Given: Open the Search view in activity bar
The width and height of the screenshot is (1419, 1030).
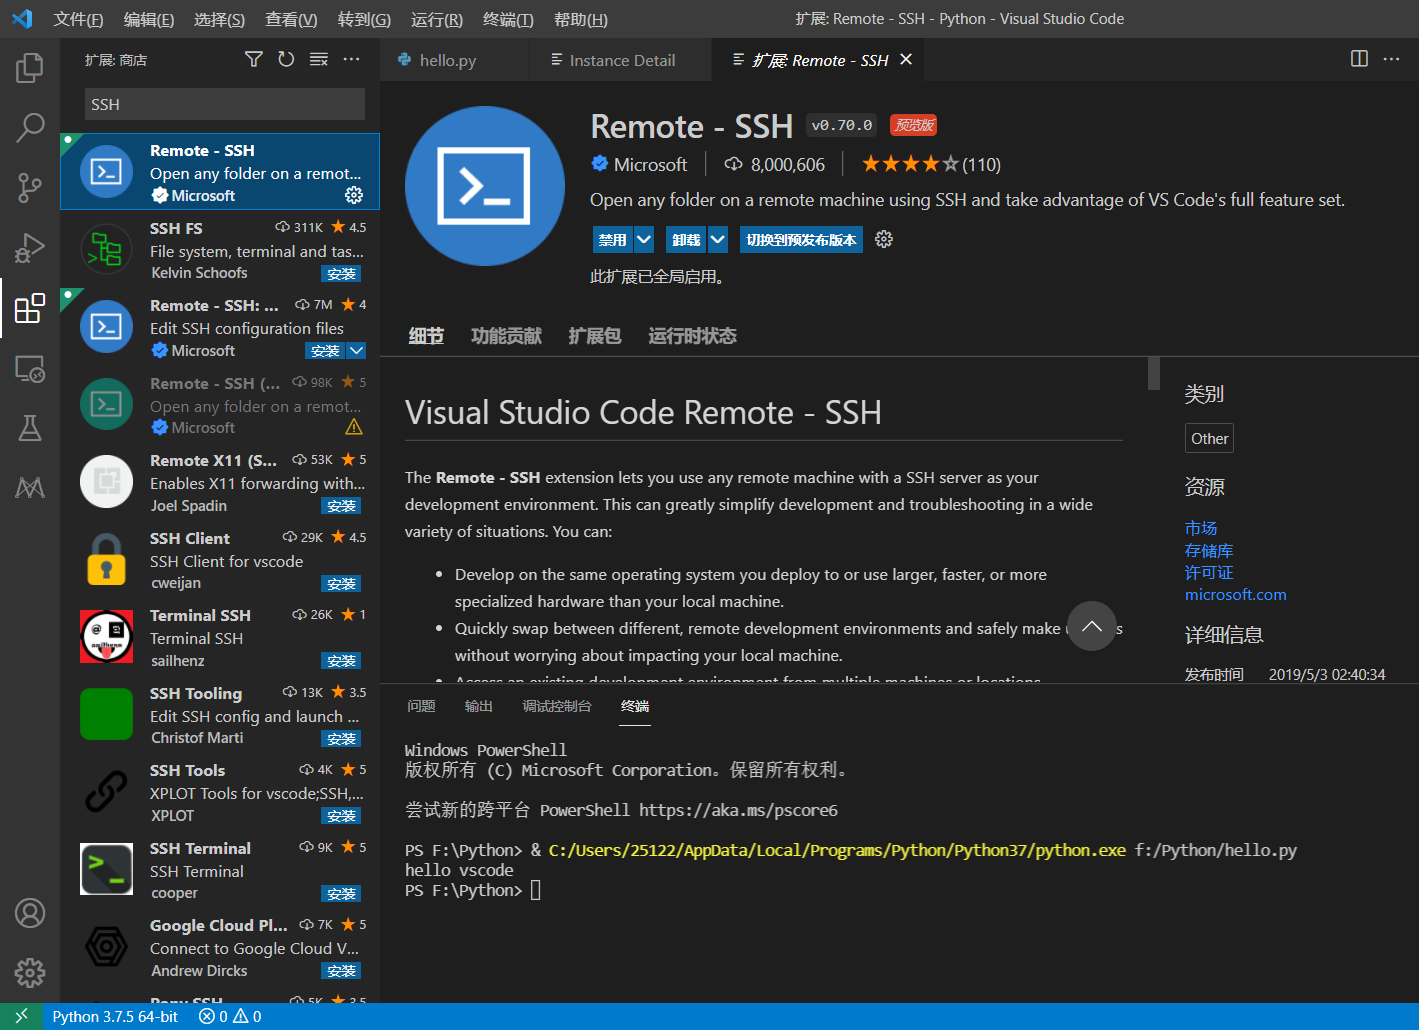Looking at the screenshot, I should [x=30, y=127].
